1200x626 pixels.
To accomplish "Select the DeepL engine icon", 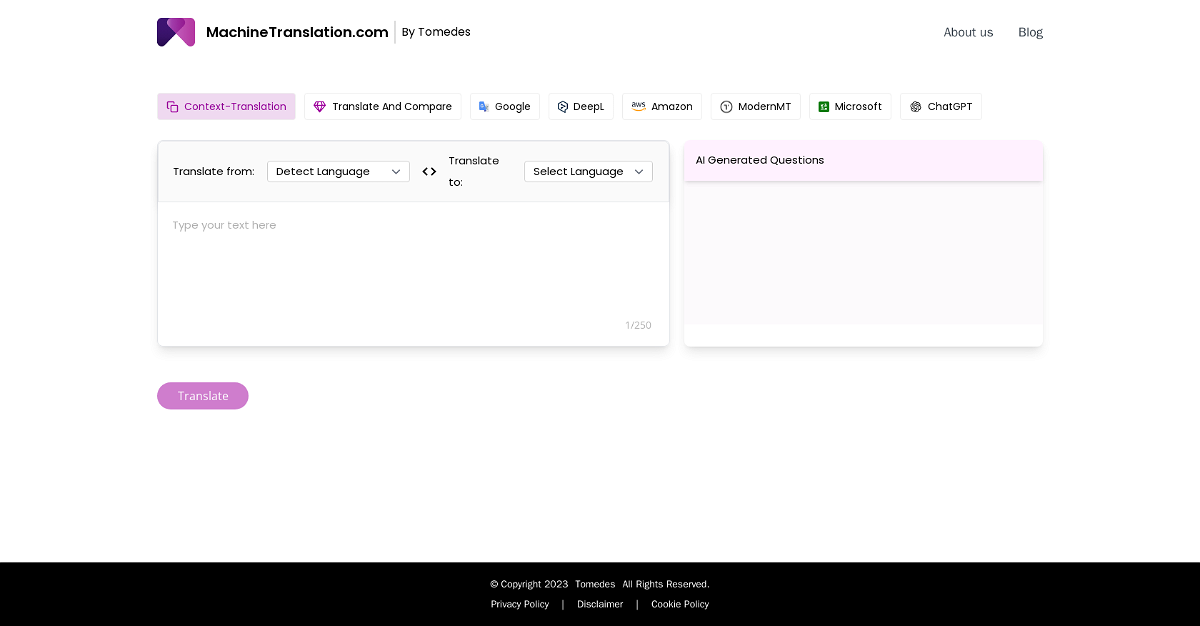I will tap(563, 107).
